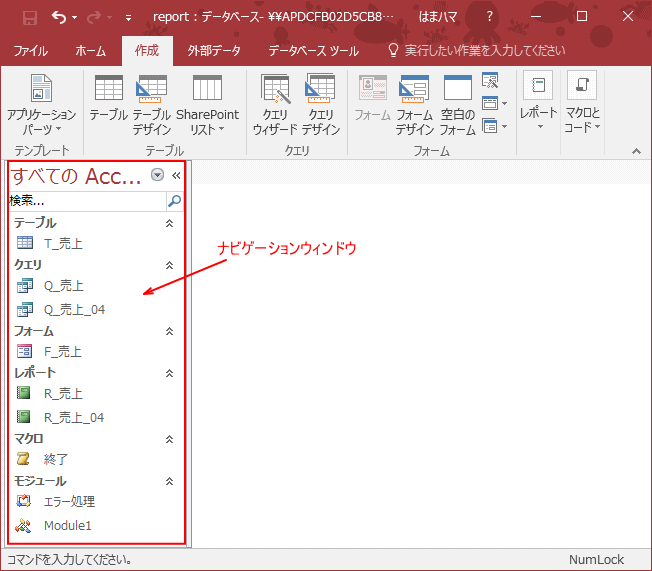Maximize the Access window
The width and height of the screenshot is (652, 571).
582,17
